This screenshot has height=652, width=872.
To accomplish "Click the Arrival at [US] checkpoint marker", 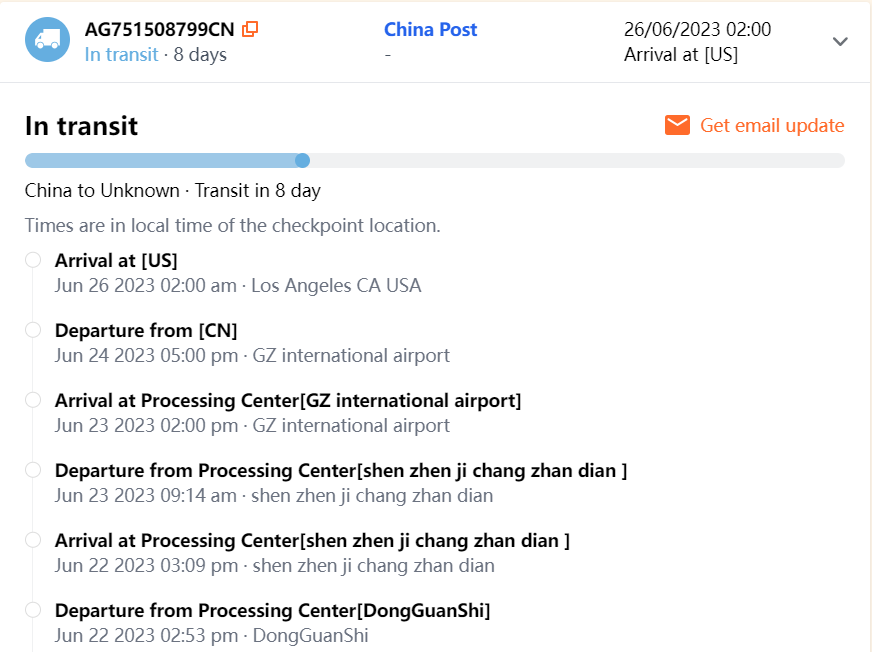I will coord(33,260).
